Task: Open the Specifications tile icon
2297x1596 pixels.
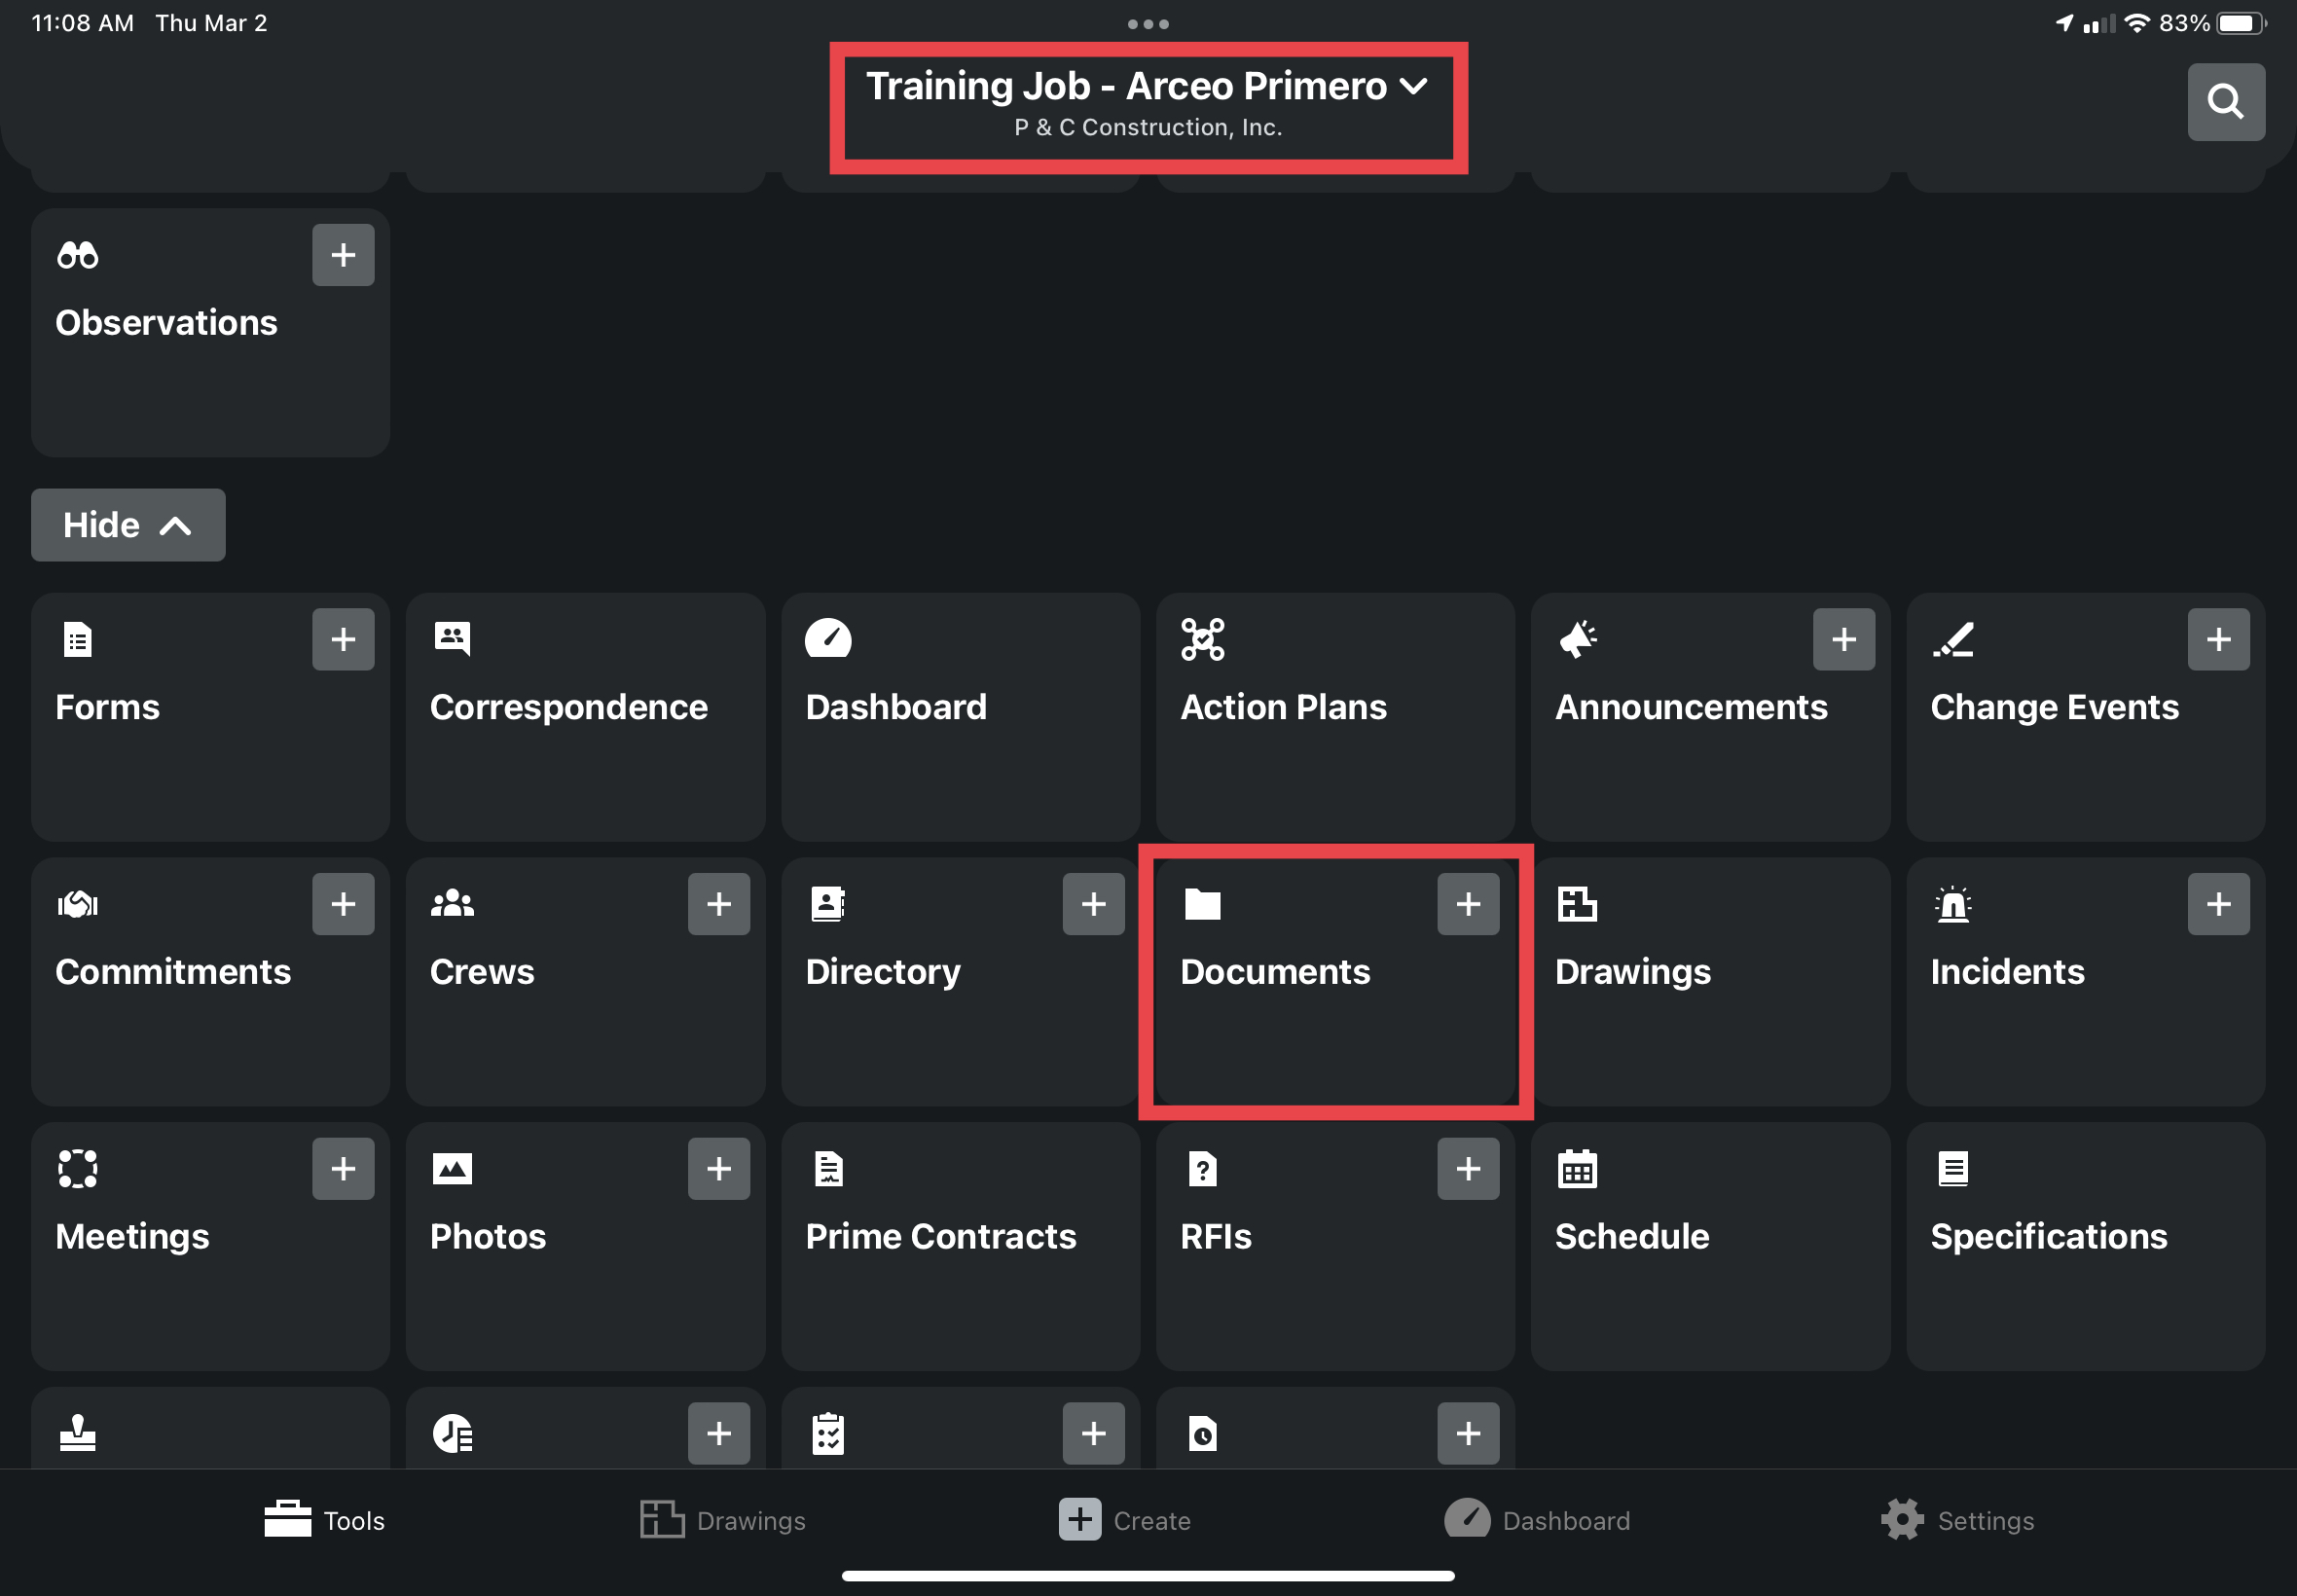Action: tap(1952, 1168)
